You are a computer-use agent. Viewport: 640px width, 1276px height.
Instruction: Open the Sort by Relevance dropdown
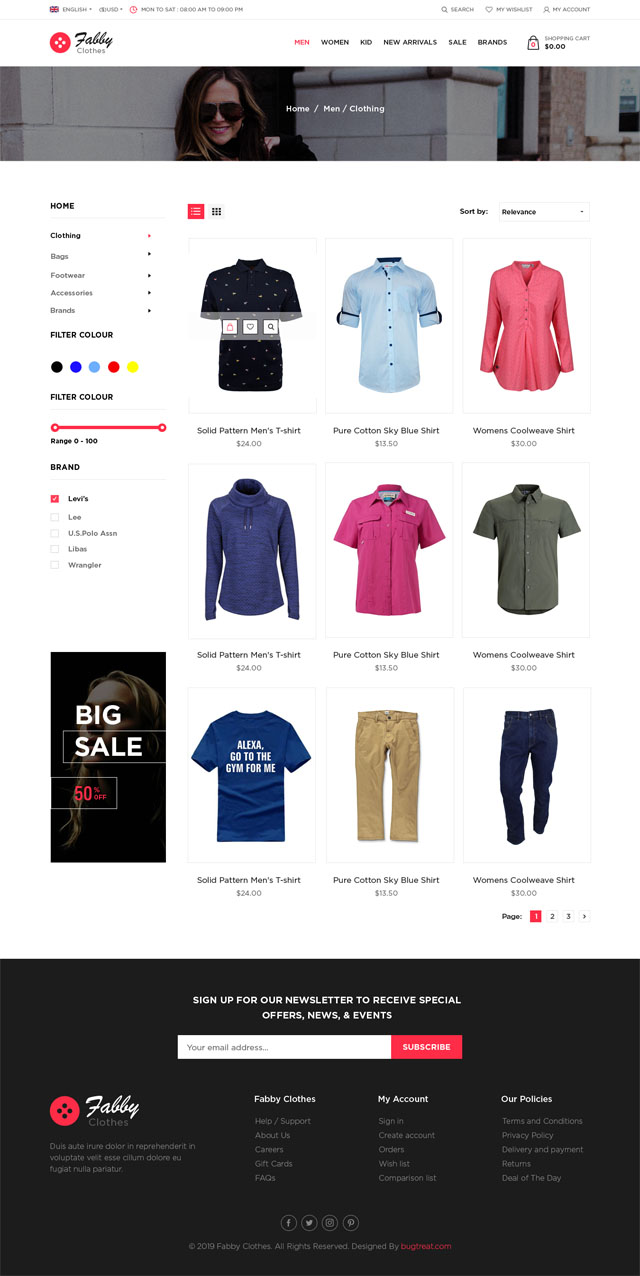544,212
